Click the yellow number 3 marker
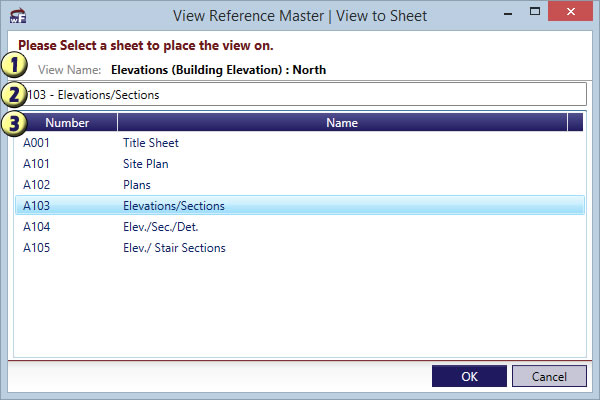Viewport: 600px width, 400px height. 14,122
